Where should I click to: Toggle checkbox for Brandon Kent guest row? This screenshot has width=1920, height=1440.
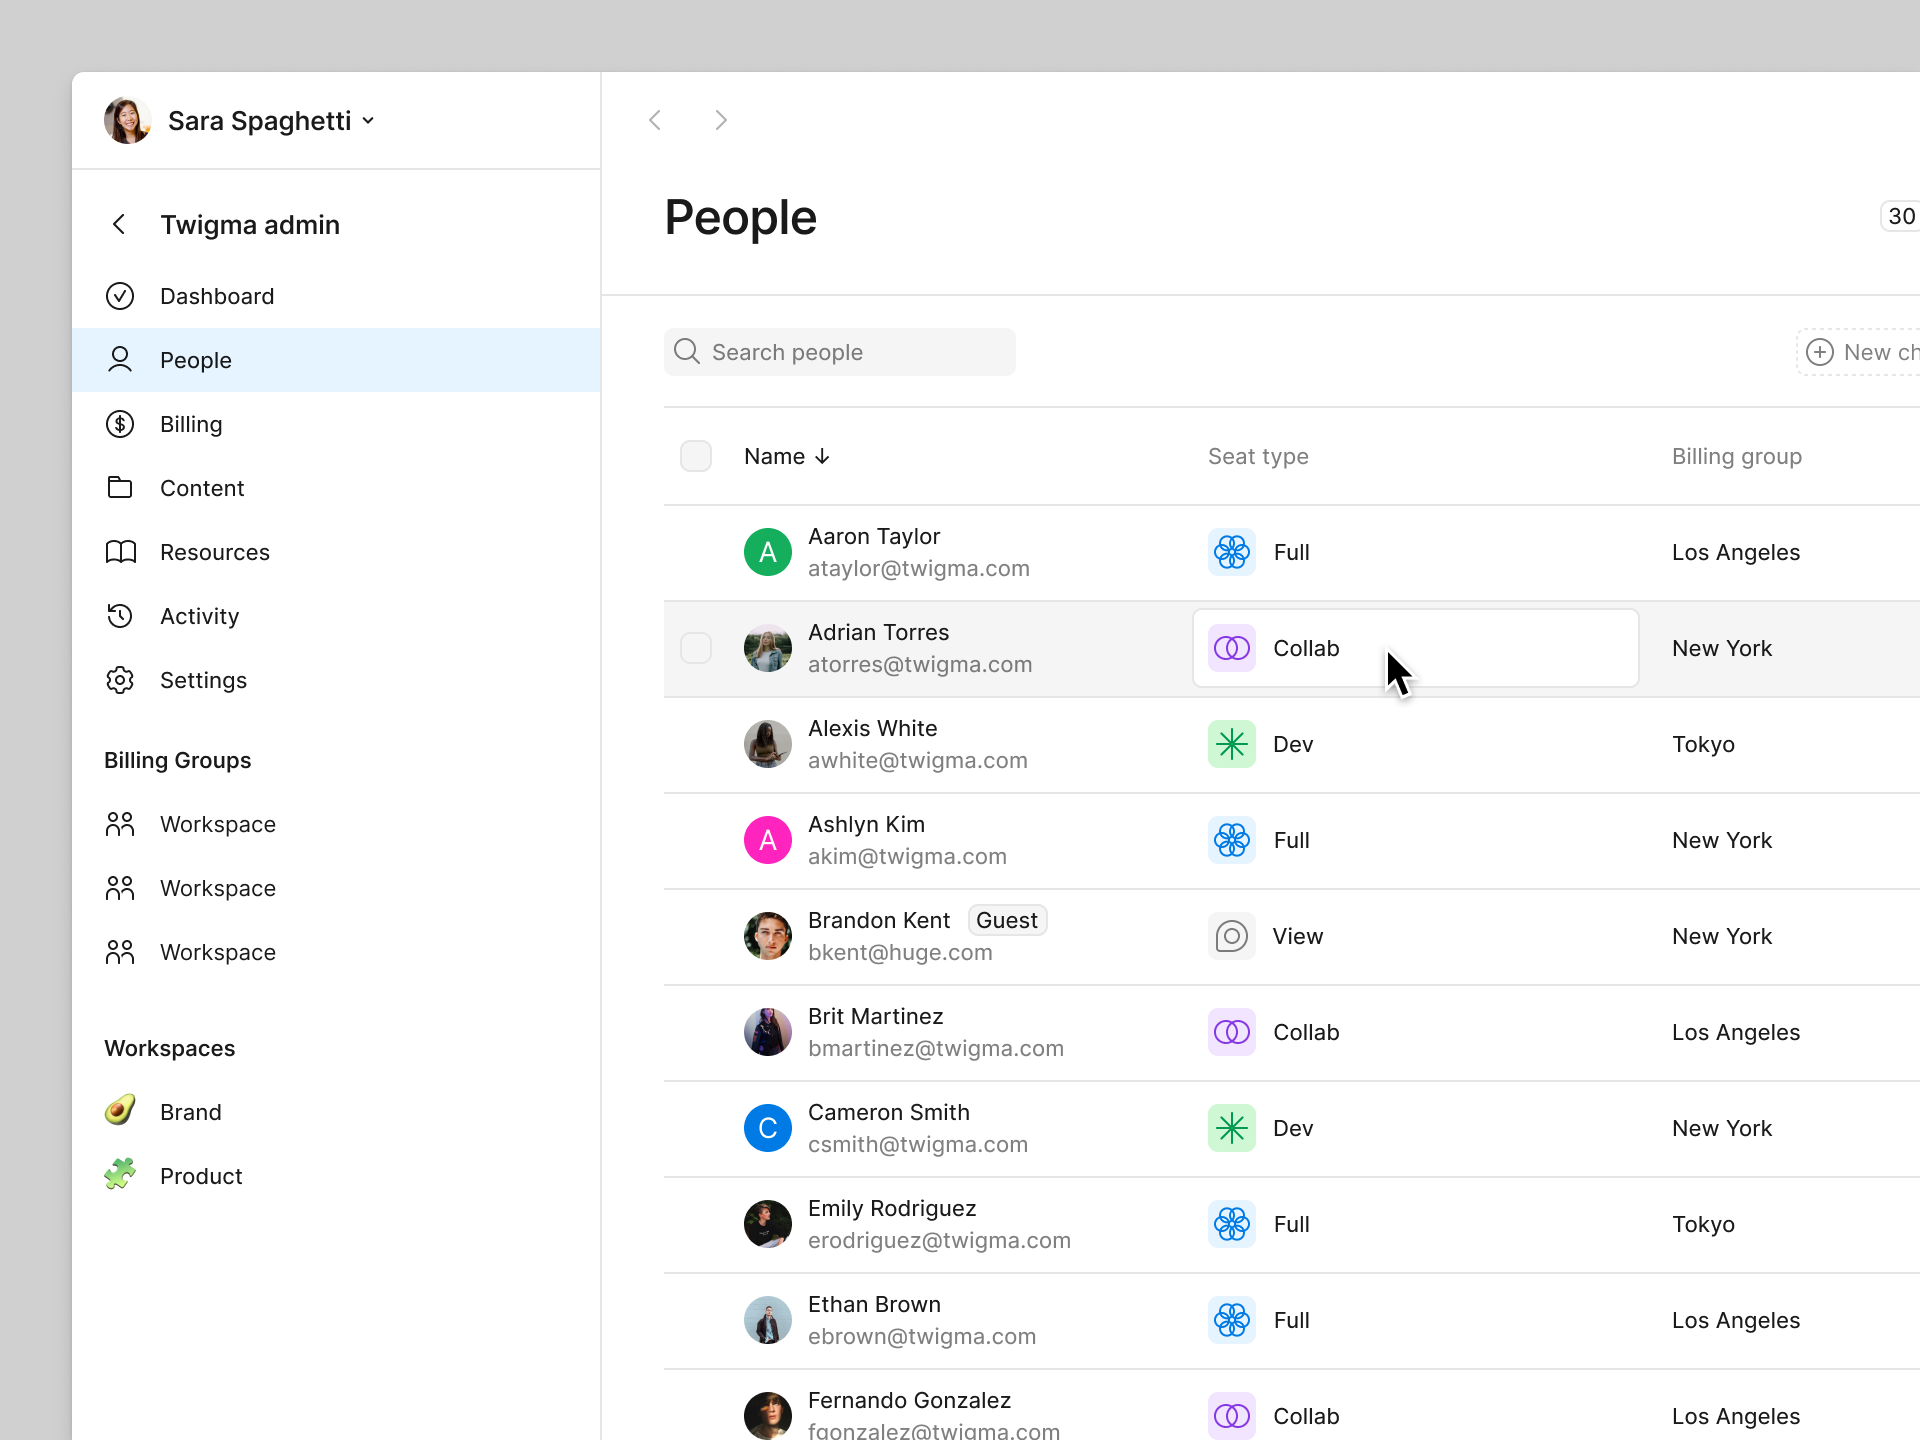coord(695,935)
